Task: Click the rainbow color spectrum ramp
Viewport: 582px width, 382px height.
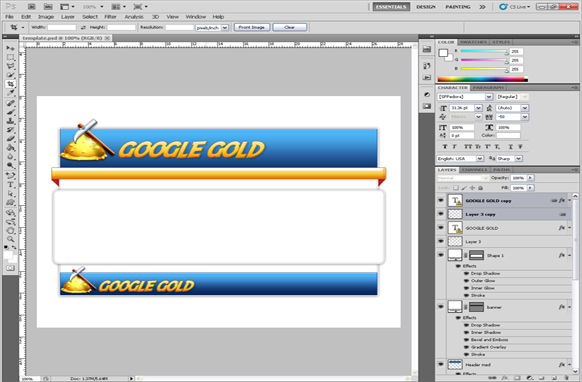Action: pyautogui.click(x=483, y=79)
